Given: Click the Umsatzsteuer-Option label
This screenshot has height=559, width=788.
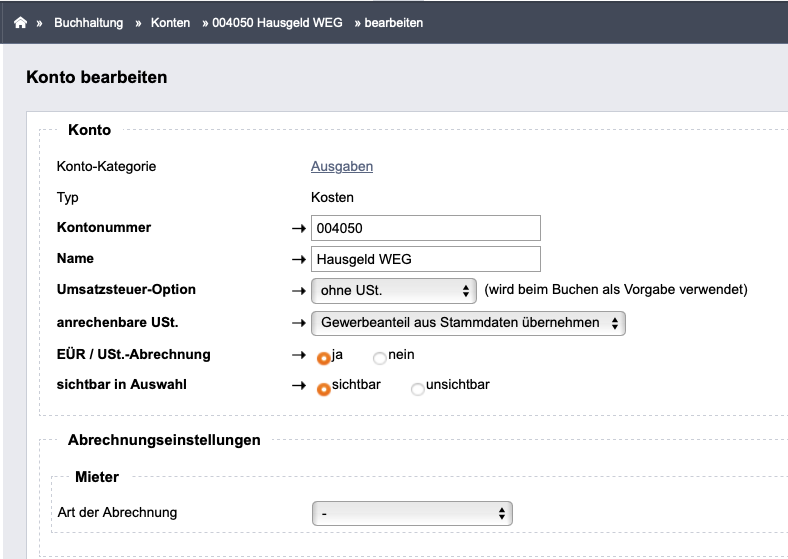Looking at the screenshot, I should click(126, 290).
